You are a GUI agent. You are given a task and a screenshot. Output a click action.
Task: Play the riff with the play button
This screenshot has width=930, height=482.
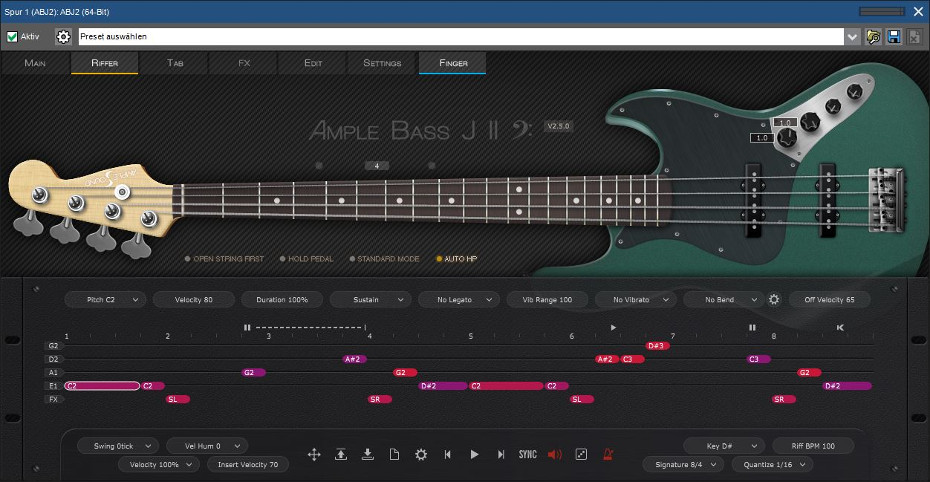tap(474, 455)
